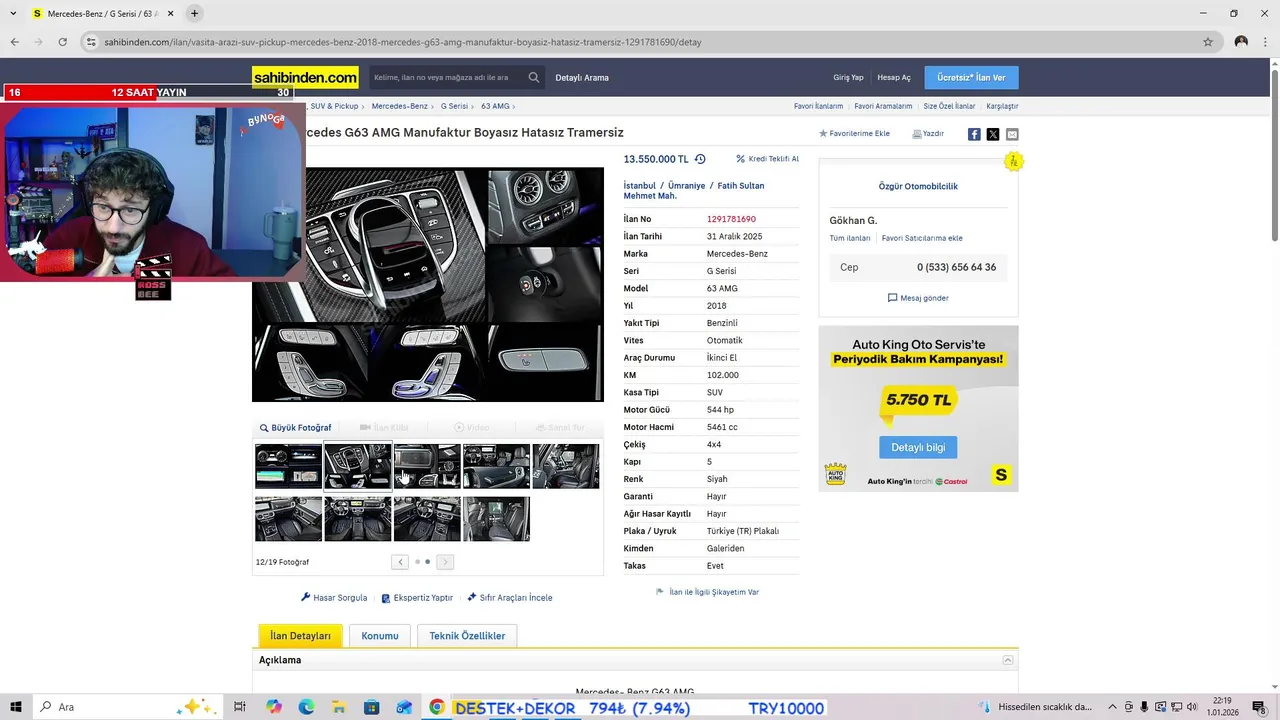The height and width of the screenshot is (720, 1280).
Task: Focus the keyword search input field
Action: (447, 77)
